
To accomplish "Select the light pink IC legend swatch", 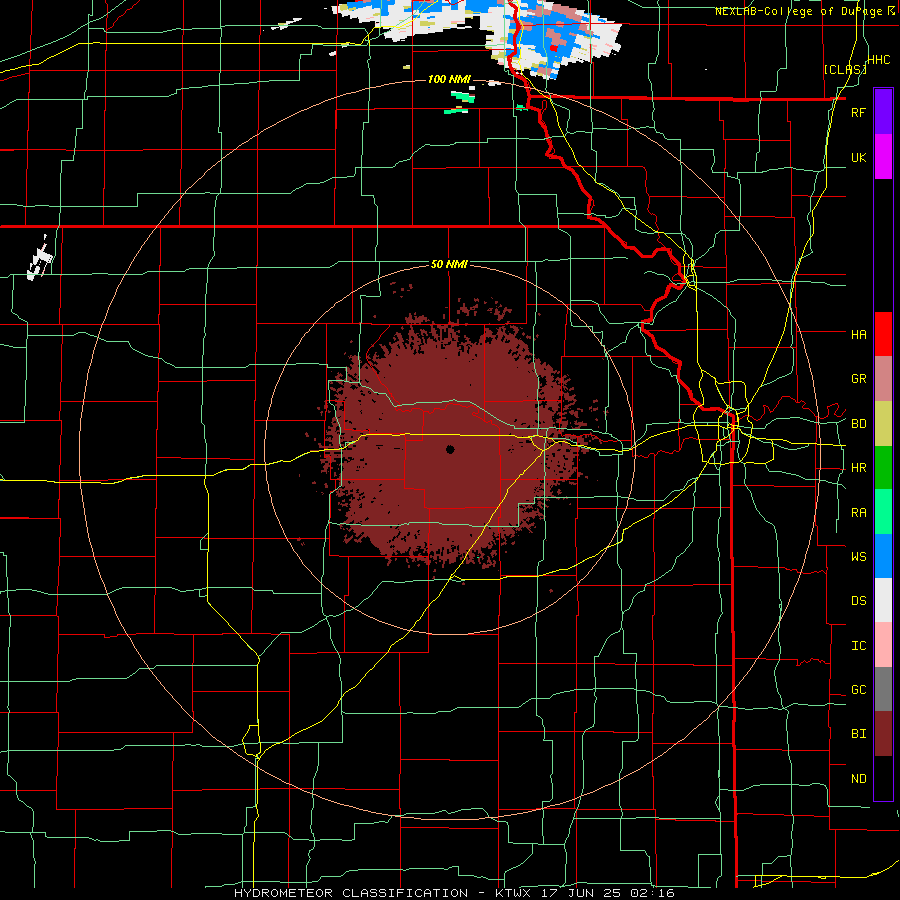I will 883,645.
